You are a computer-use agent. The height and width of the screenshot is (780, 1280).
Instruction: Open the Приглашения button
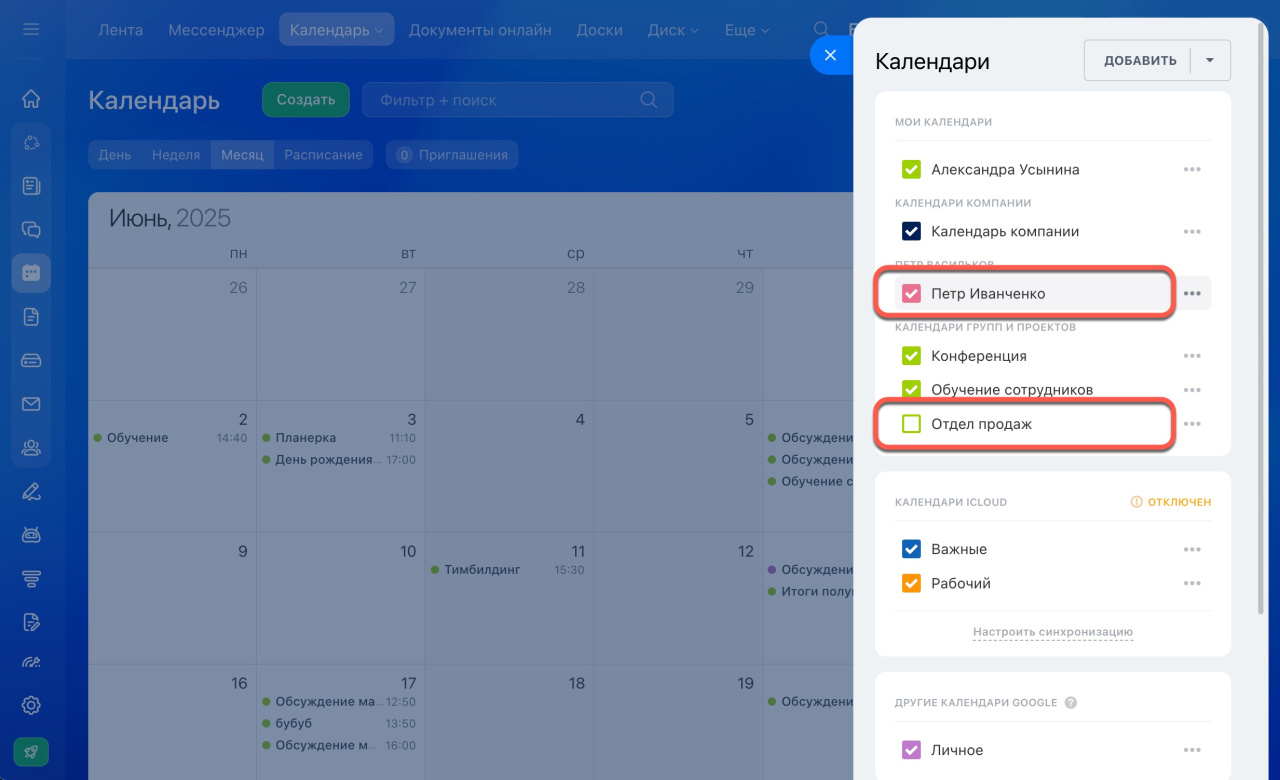coord(452,155)
